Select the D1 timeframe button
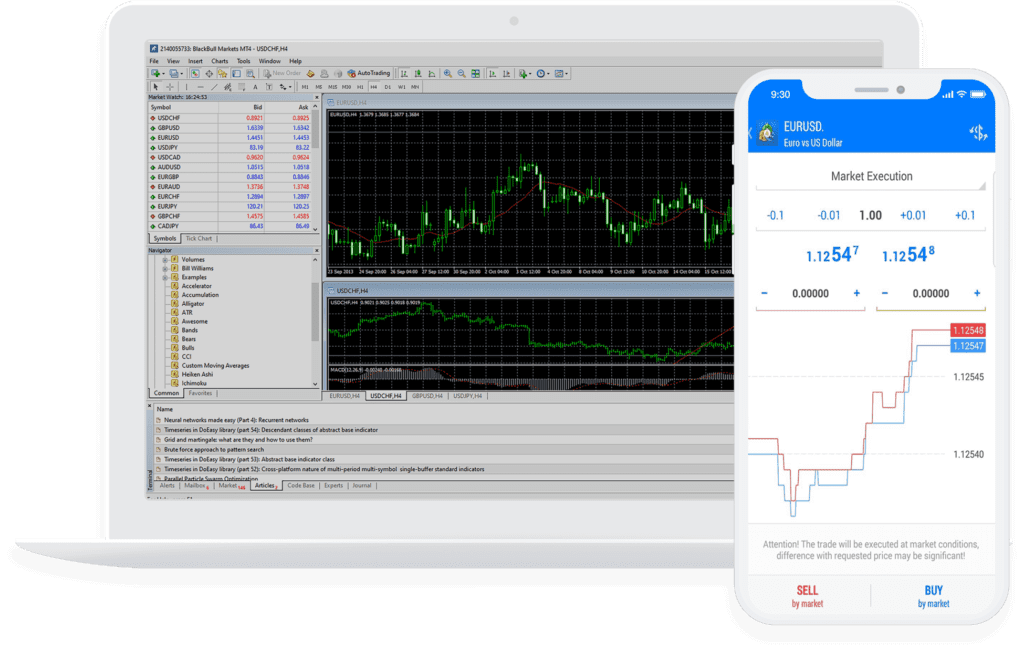The image size is (1024, 651). [387, 87]
